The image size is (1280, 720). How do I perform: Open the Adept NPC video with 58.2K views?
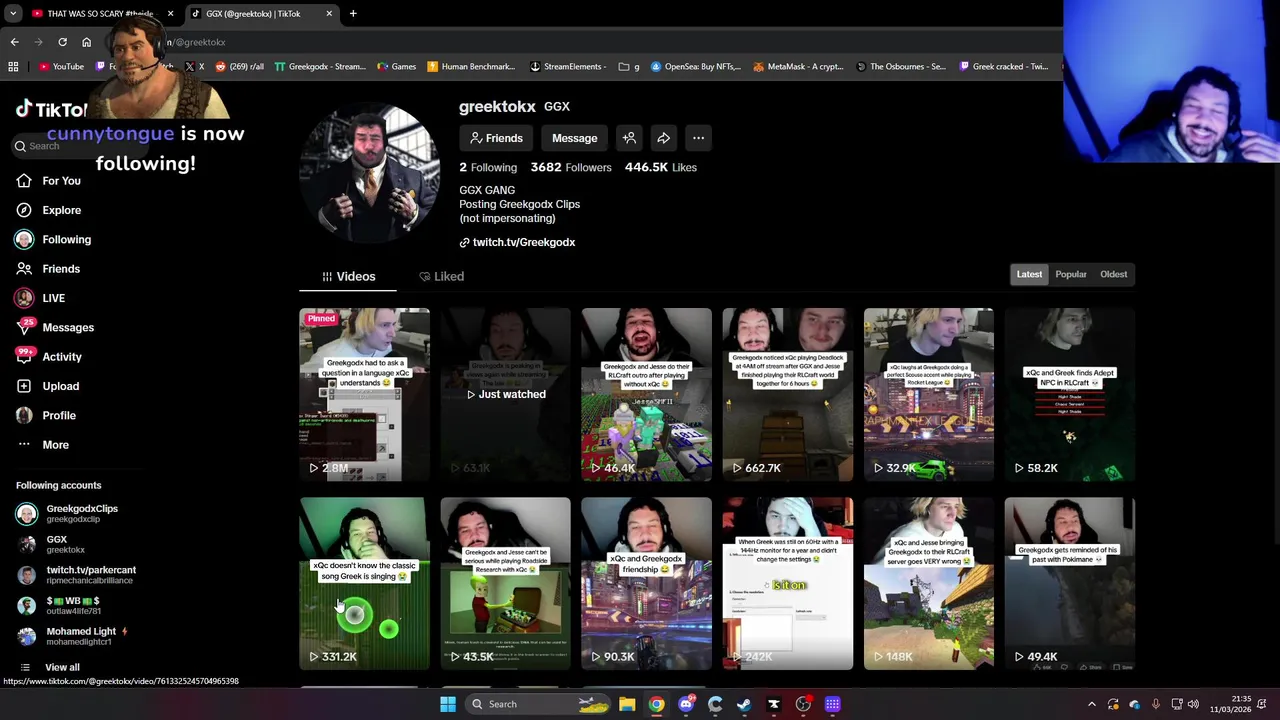point(1070,394)
